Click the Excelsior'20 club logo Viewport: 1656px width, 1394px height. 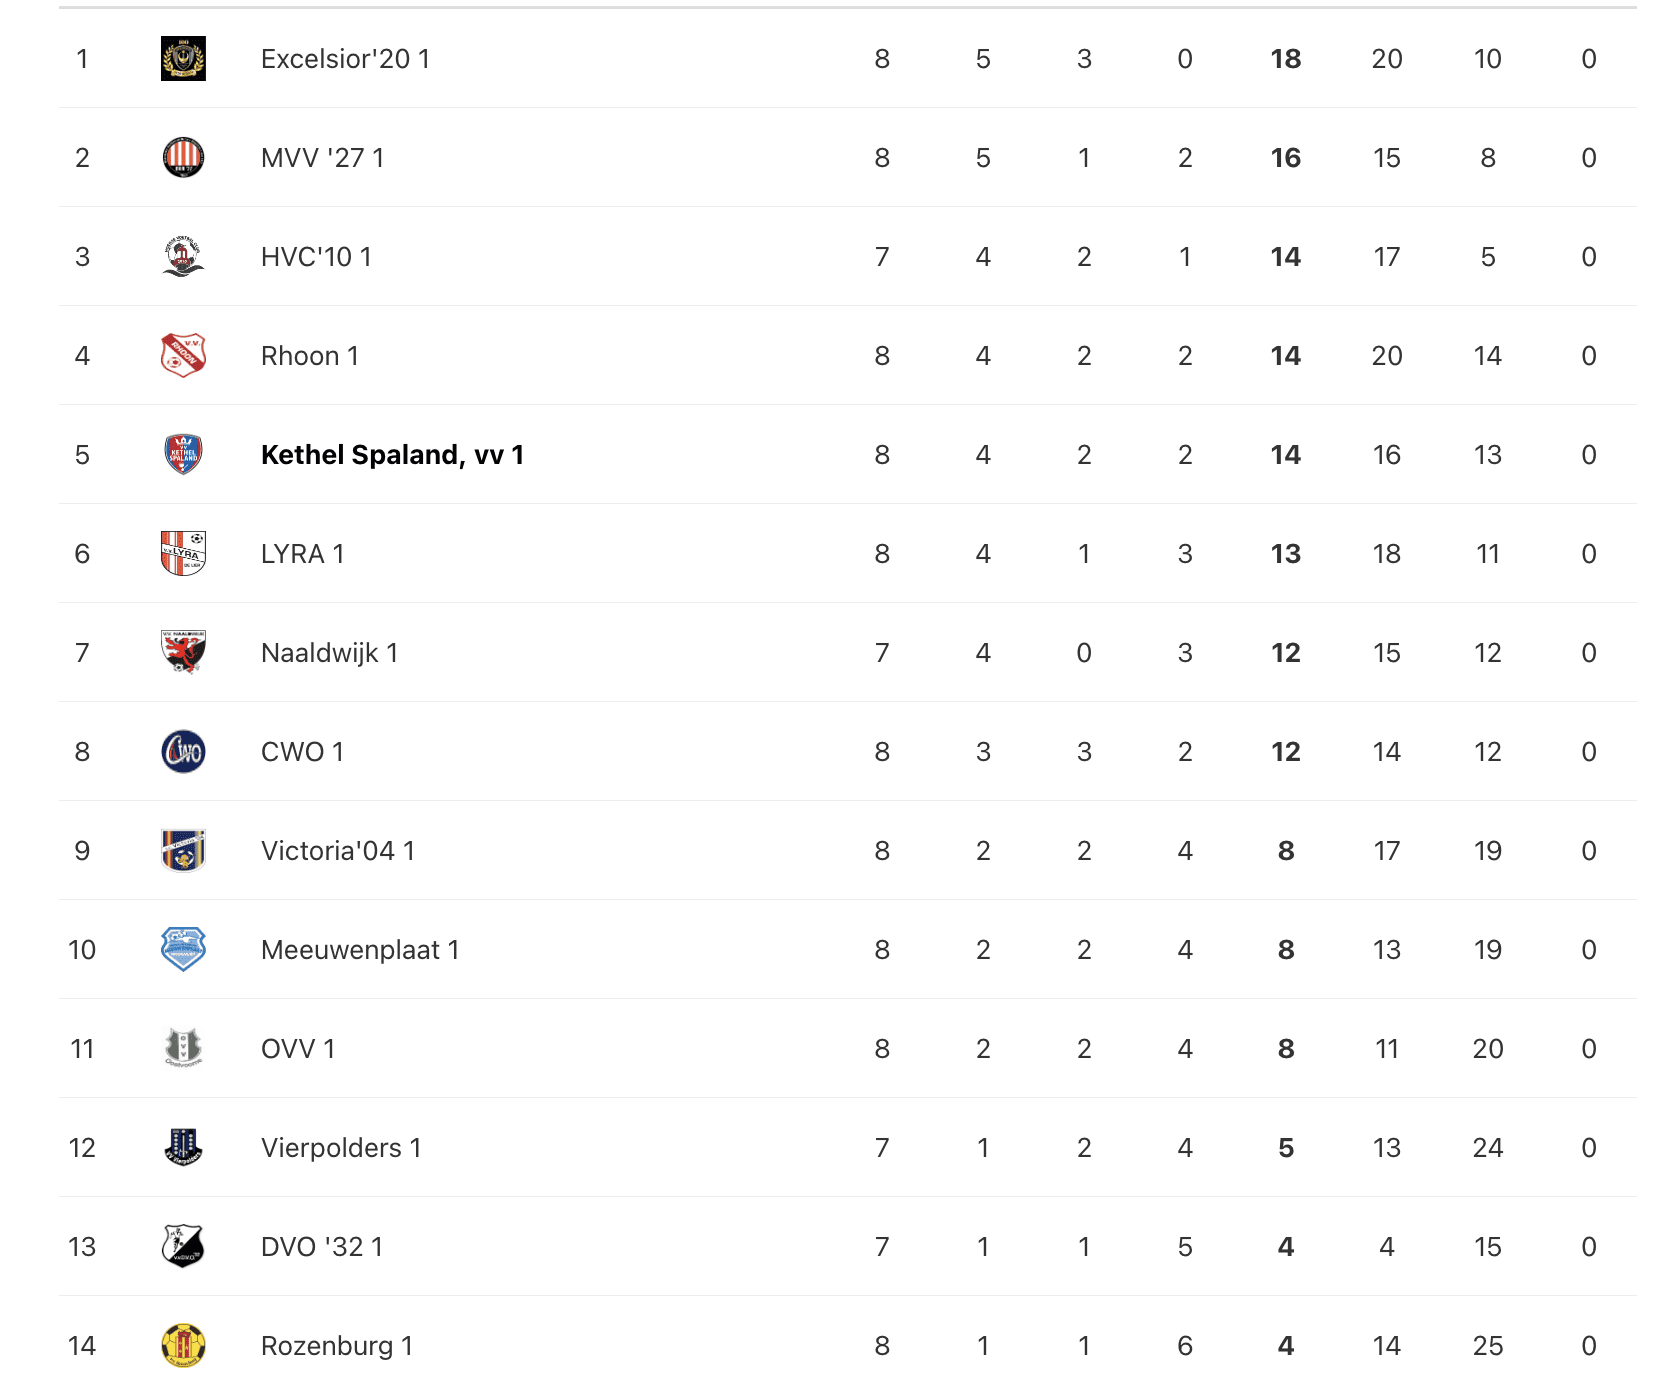tap(183, 59)
